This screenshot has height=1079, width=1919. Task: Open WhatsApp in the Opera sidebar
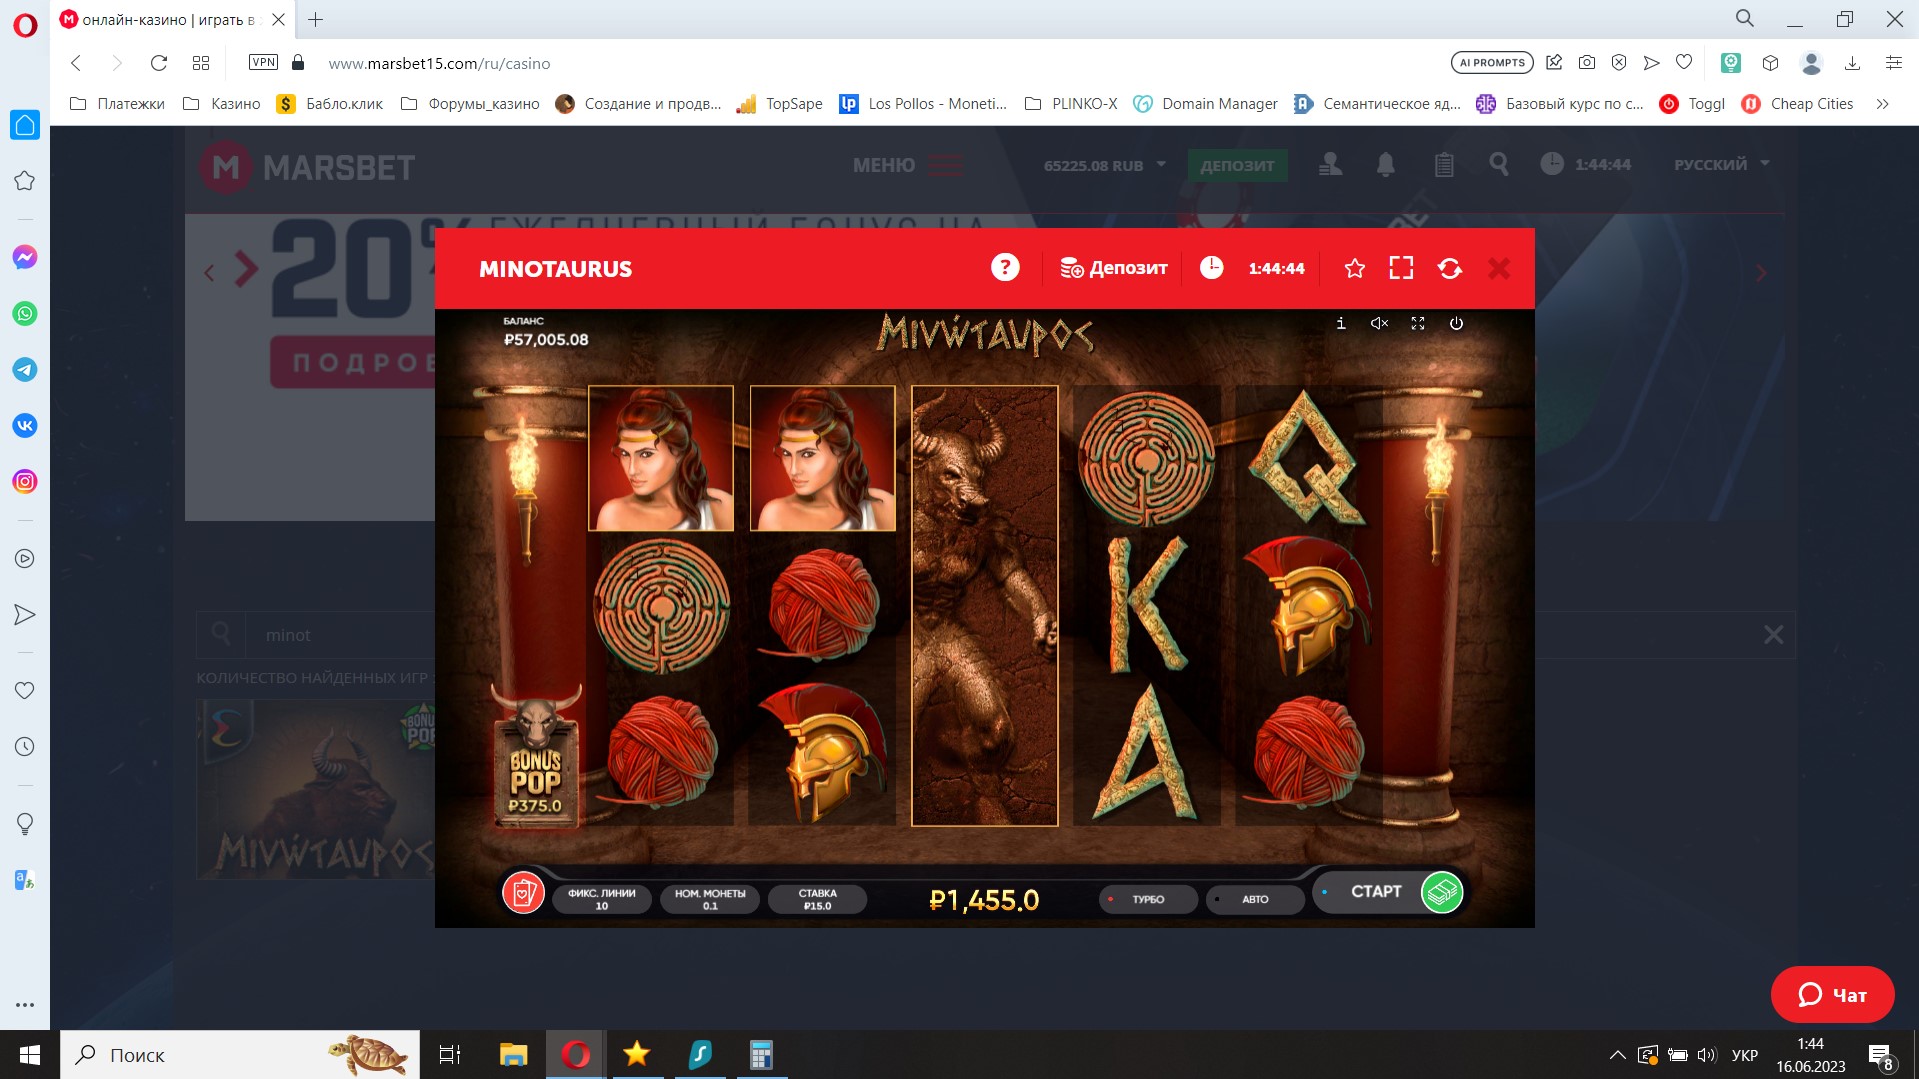coord(25,313)
